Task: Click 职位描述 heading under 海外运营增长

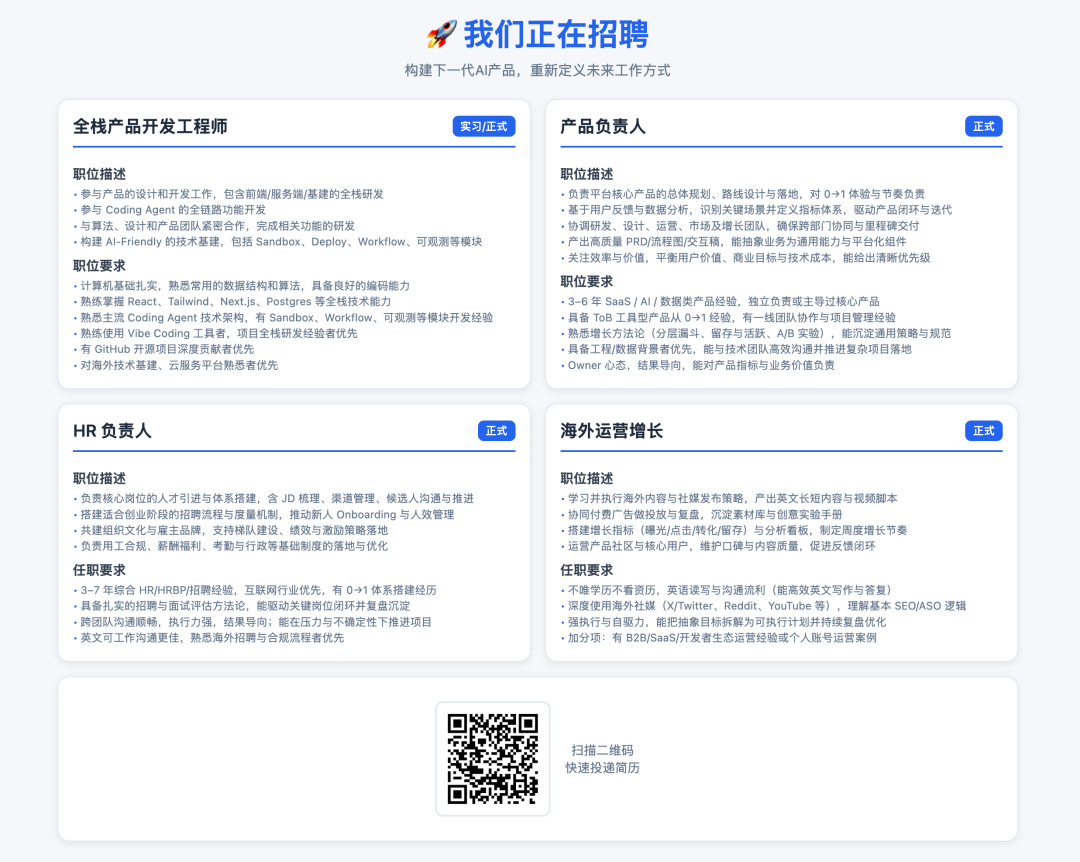Action: point(586,478)
